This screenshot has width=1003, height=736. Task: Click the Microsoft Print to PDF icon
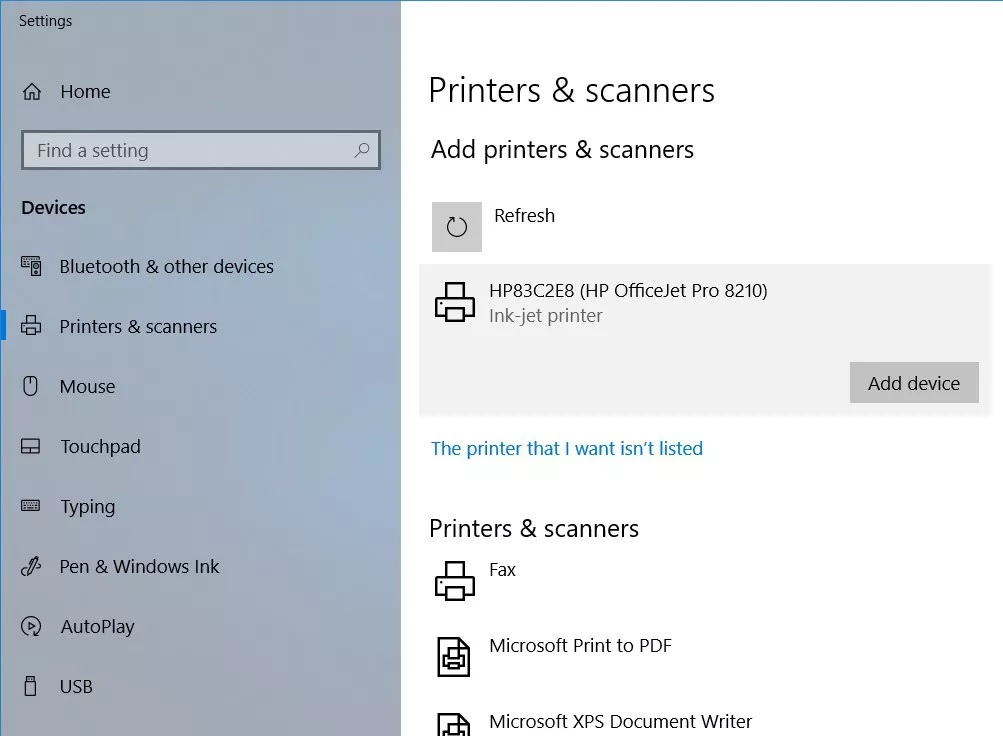point(455,656)
